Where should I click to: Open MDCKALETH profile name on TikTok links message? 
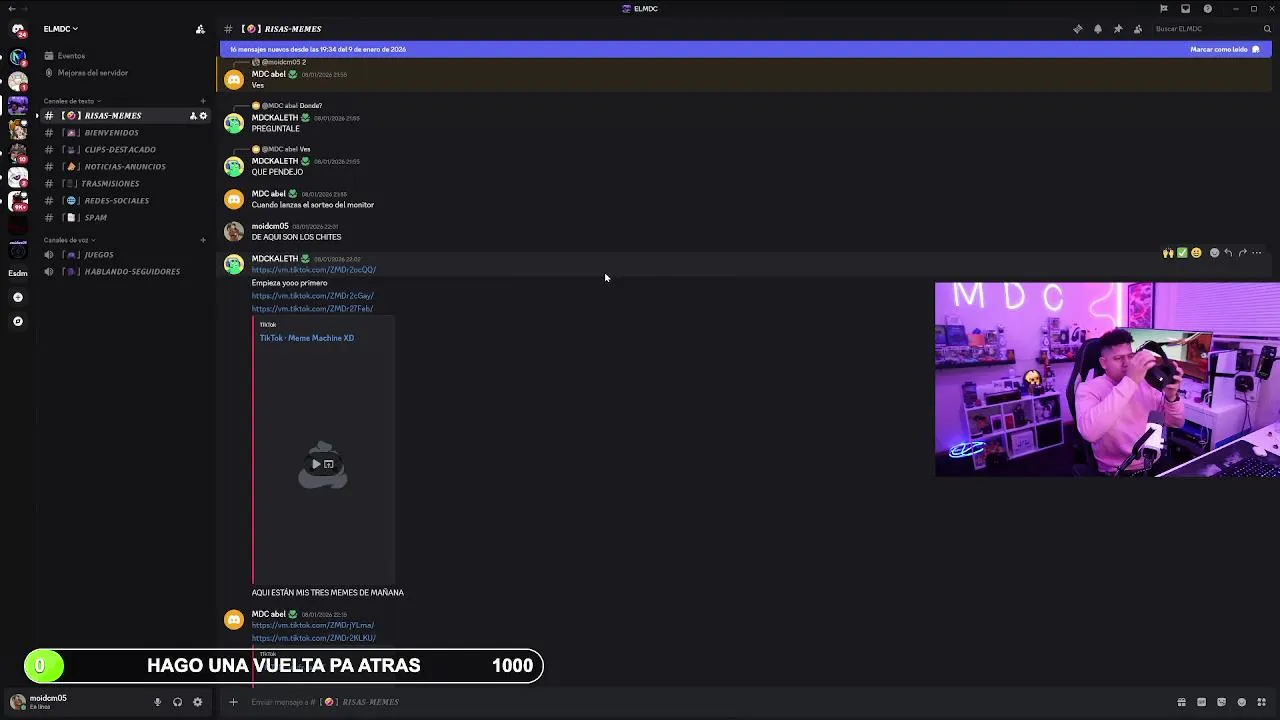click(x=274, y=259)
